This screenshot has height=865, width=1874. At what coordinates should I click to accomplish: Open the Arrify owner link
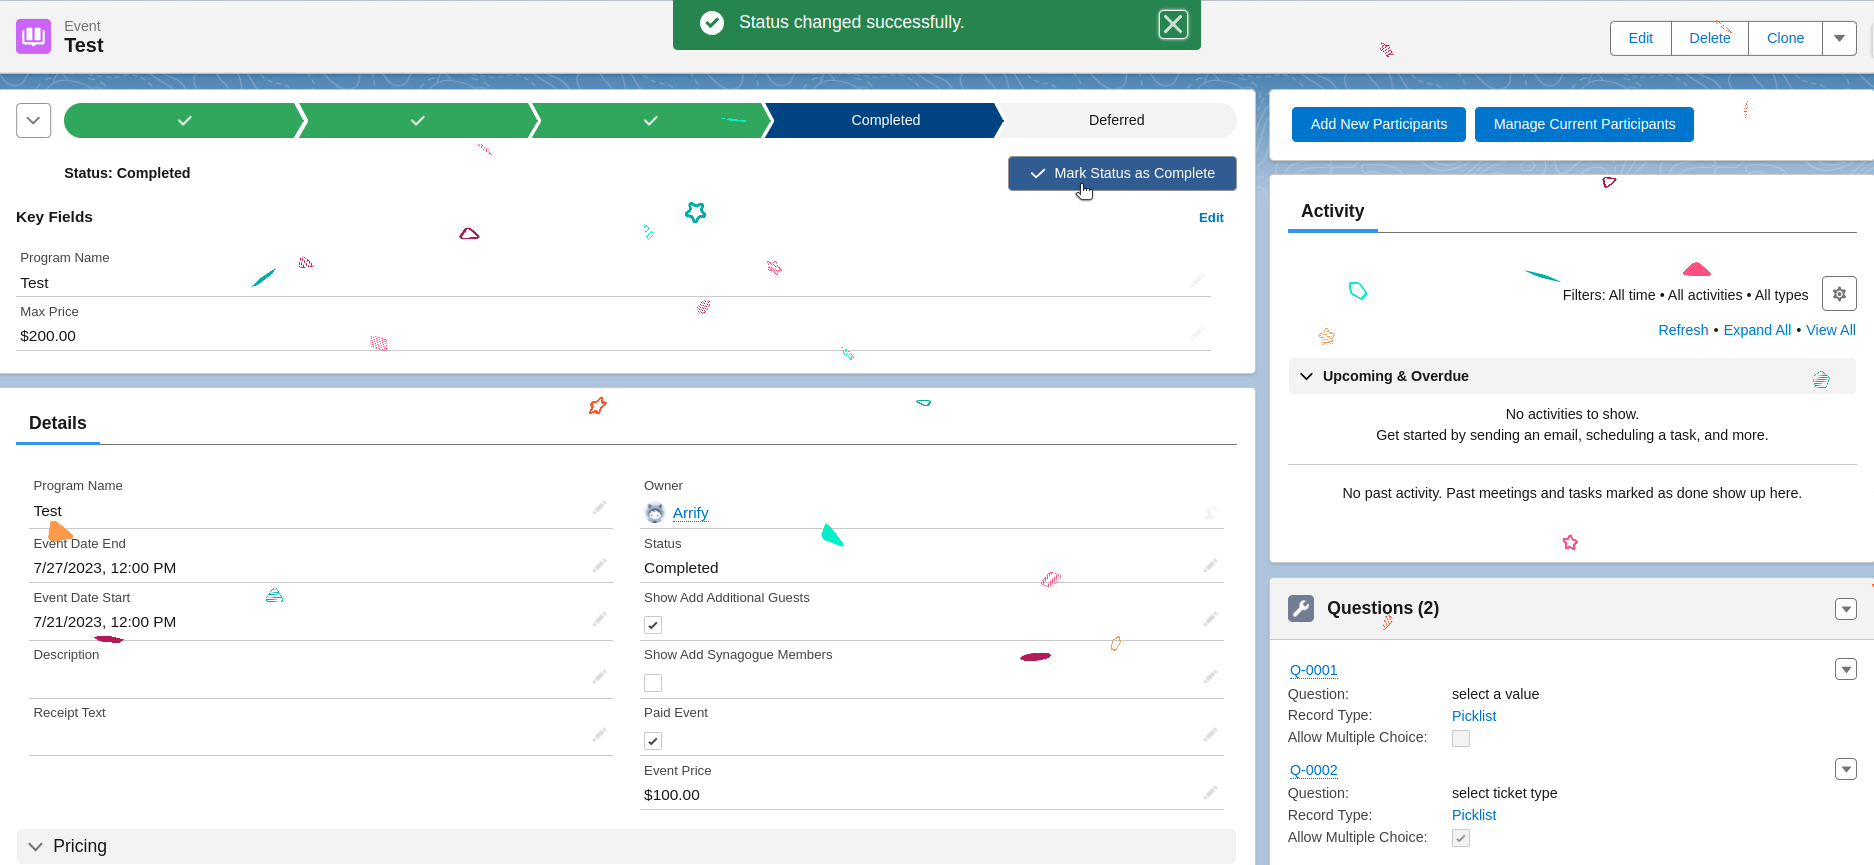point(690,513)
